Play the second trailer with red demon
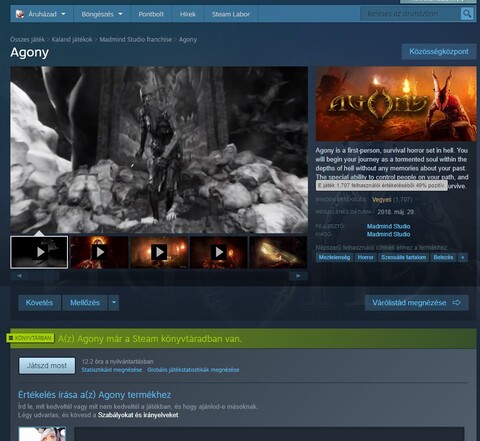480x441 pixels. pos(100,252)
